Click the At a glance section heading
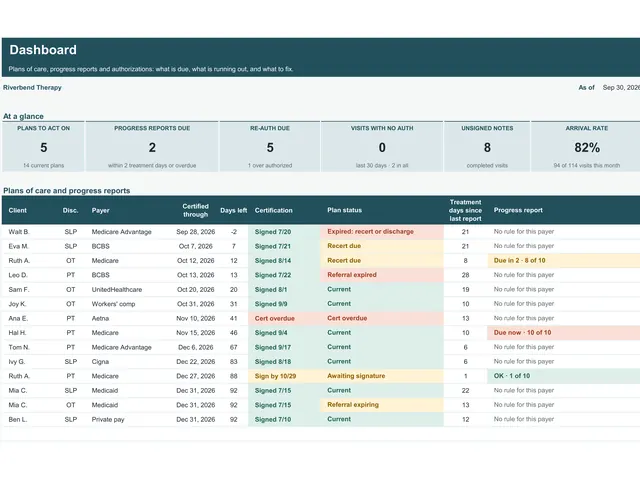The width and height of the screenshot is (640, 480). point(23,116)
